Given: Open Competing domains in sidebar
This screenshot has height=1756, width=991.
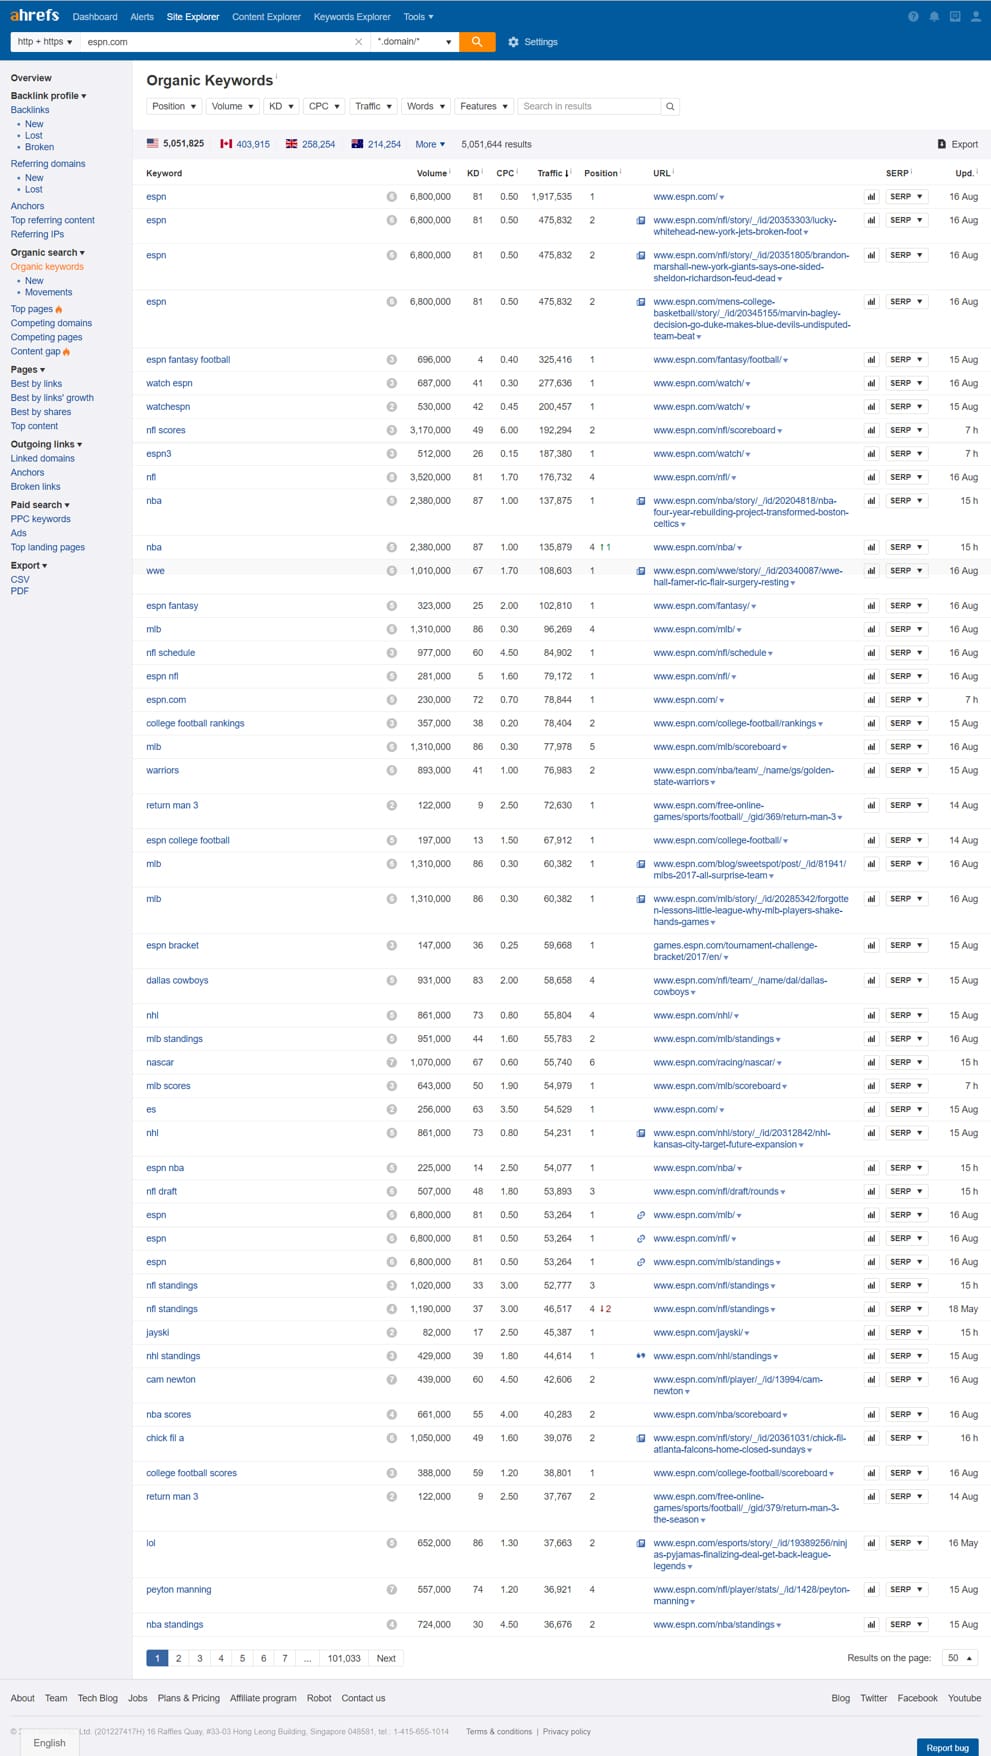Looking at the screenshot, I should click(x=51, y=323).
